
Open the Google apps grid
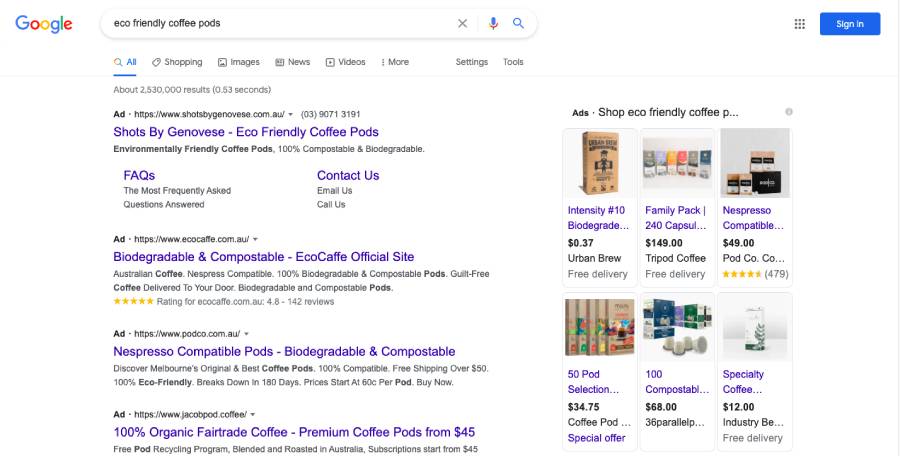point(800,24)
